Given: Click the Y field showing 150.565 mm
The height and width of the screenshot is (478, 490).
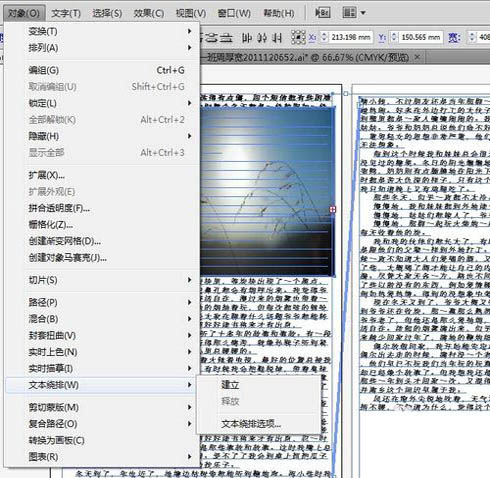Looking at the screenshot, I should pyautogui.click(x=421, y=37).
